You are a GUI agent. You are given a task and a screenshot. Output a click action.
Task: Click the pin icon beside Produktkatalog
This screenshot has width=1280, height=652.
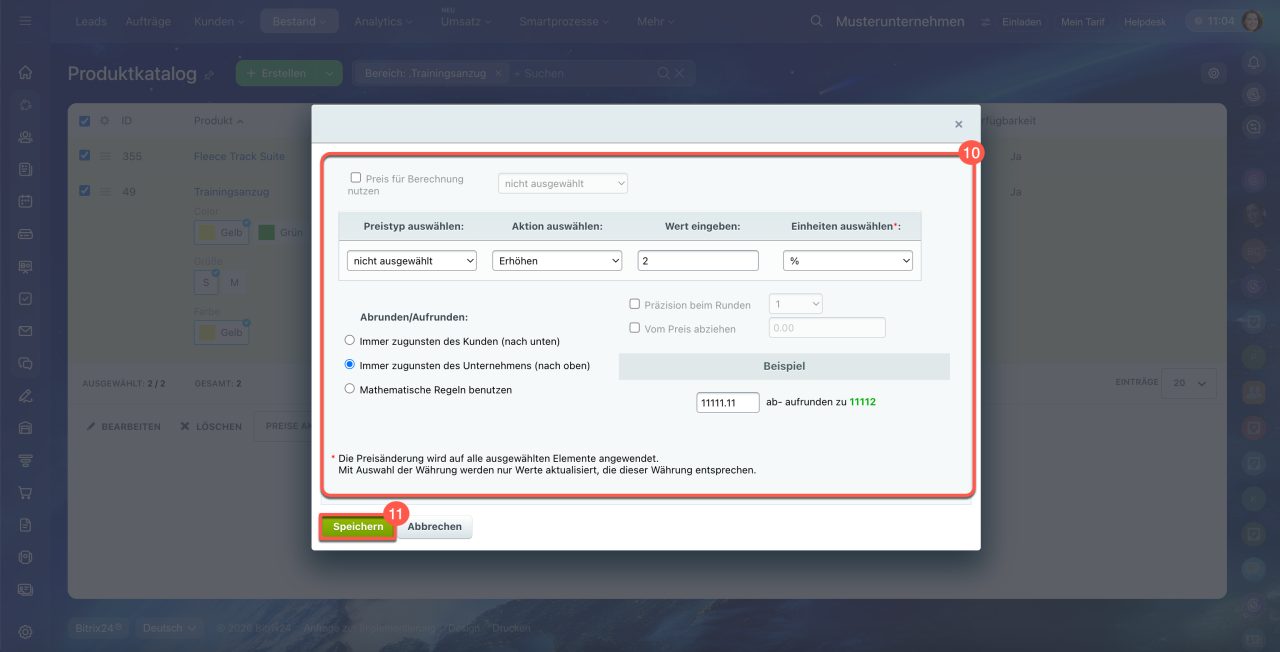point(209,74)
